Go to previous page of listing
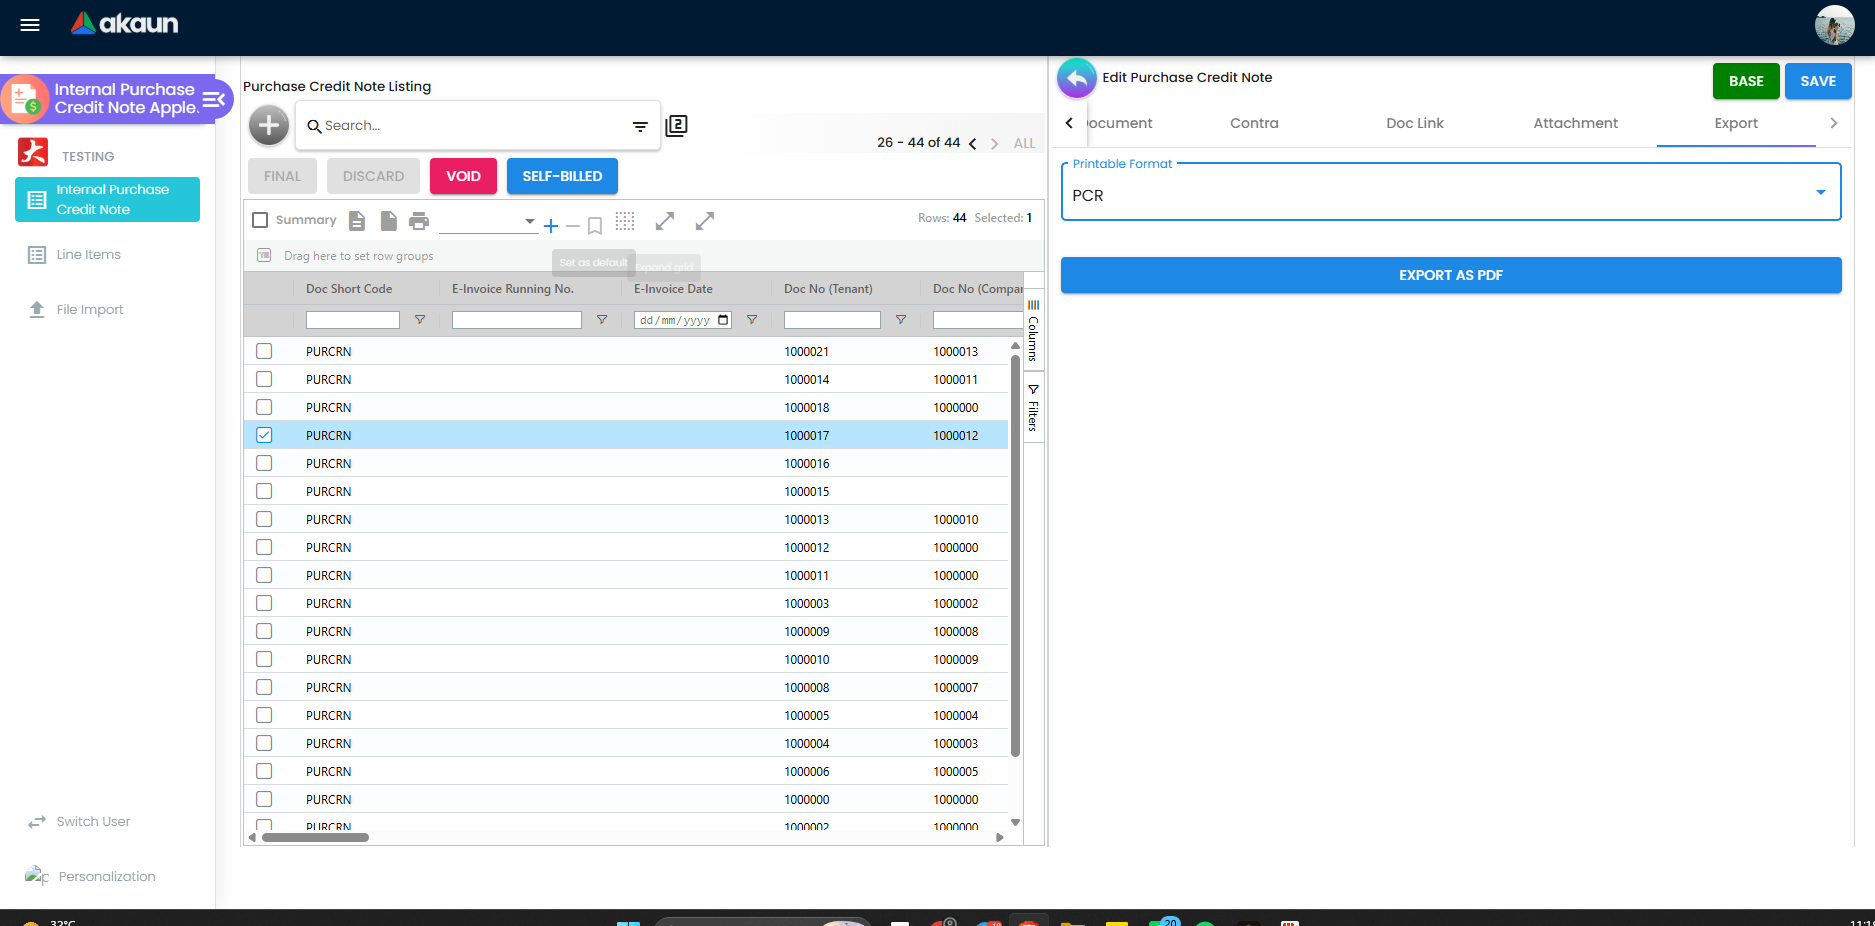This screenshot has width=1875, height=926. (972, 144)
